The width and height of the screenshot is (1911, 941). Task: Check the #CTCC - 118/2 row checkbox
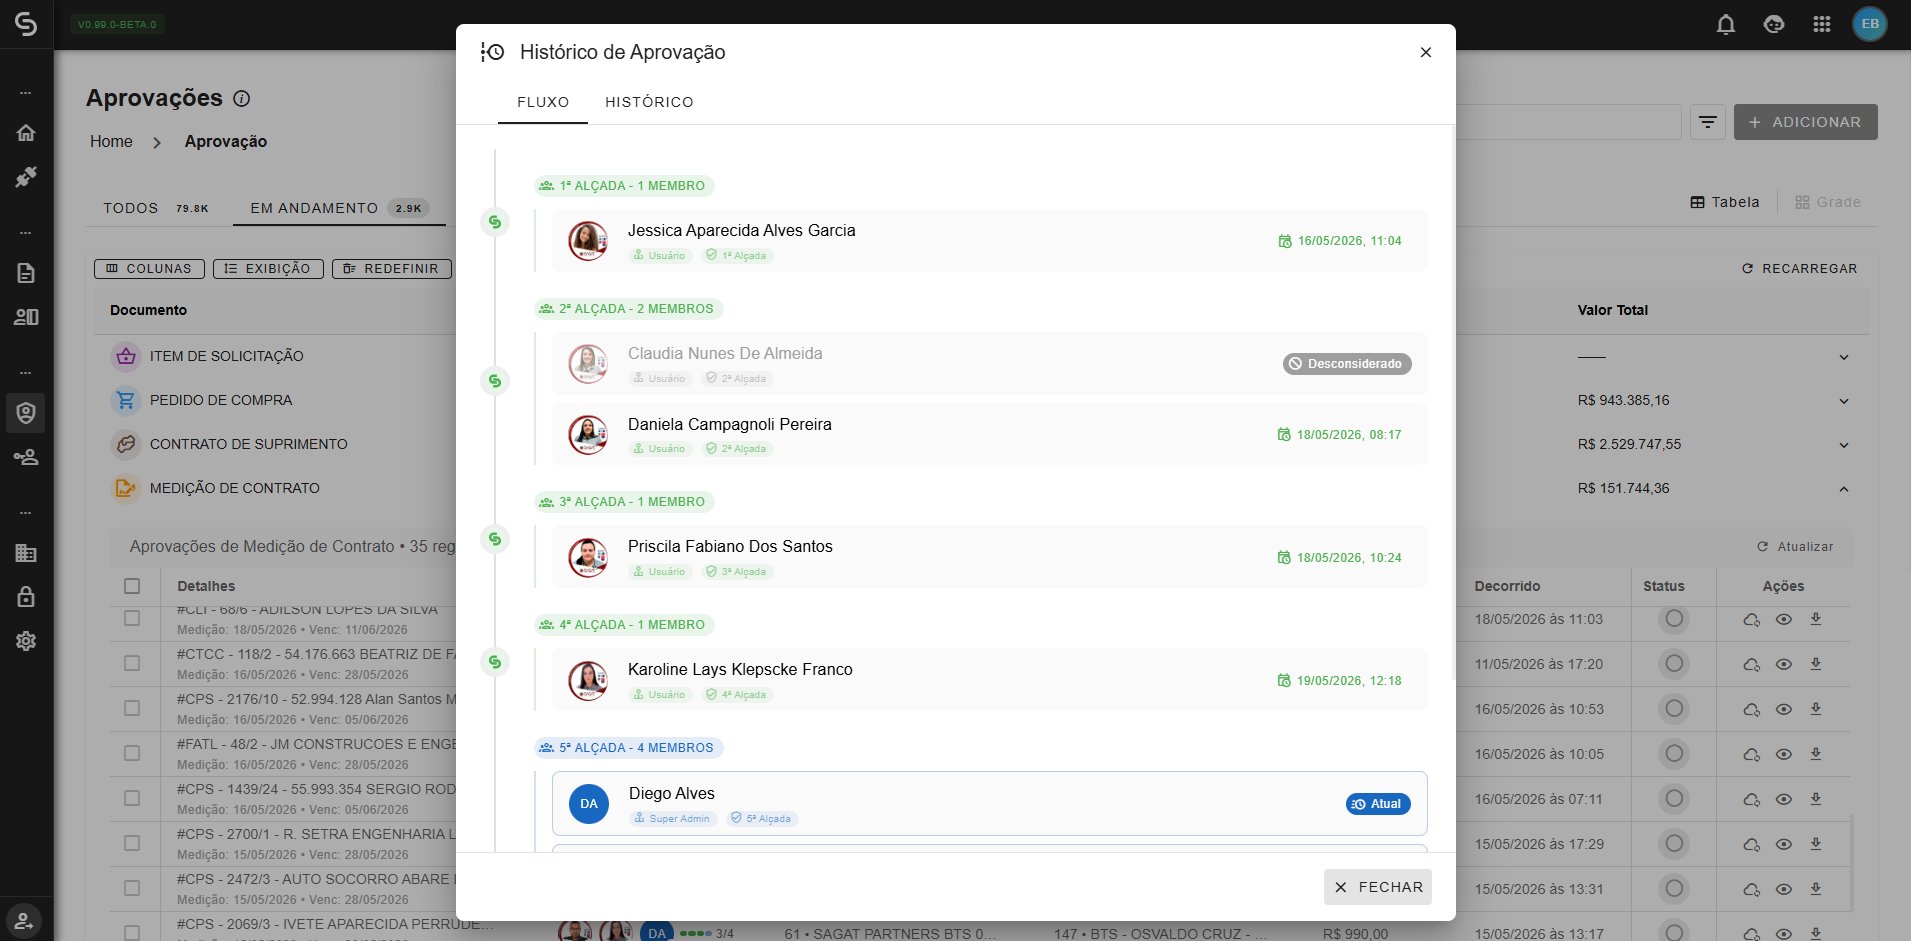click(x=132, y=663)
